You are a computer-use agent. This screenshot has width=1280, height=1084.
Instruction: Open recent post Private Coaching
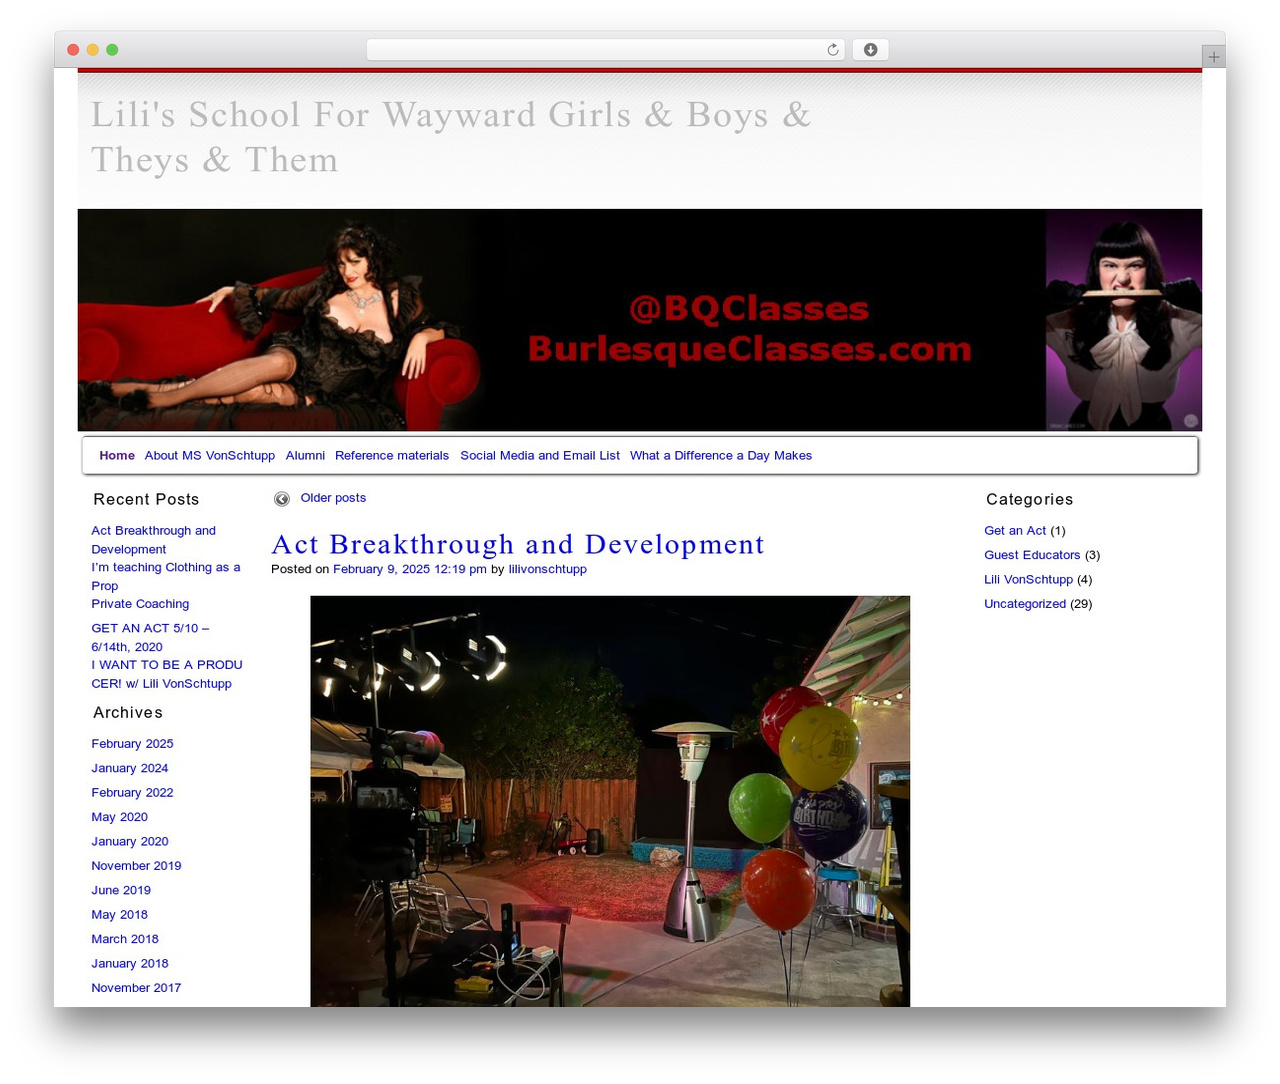coord(140,604)
